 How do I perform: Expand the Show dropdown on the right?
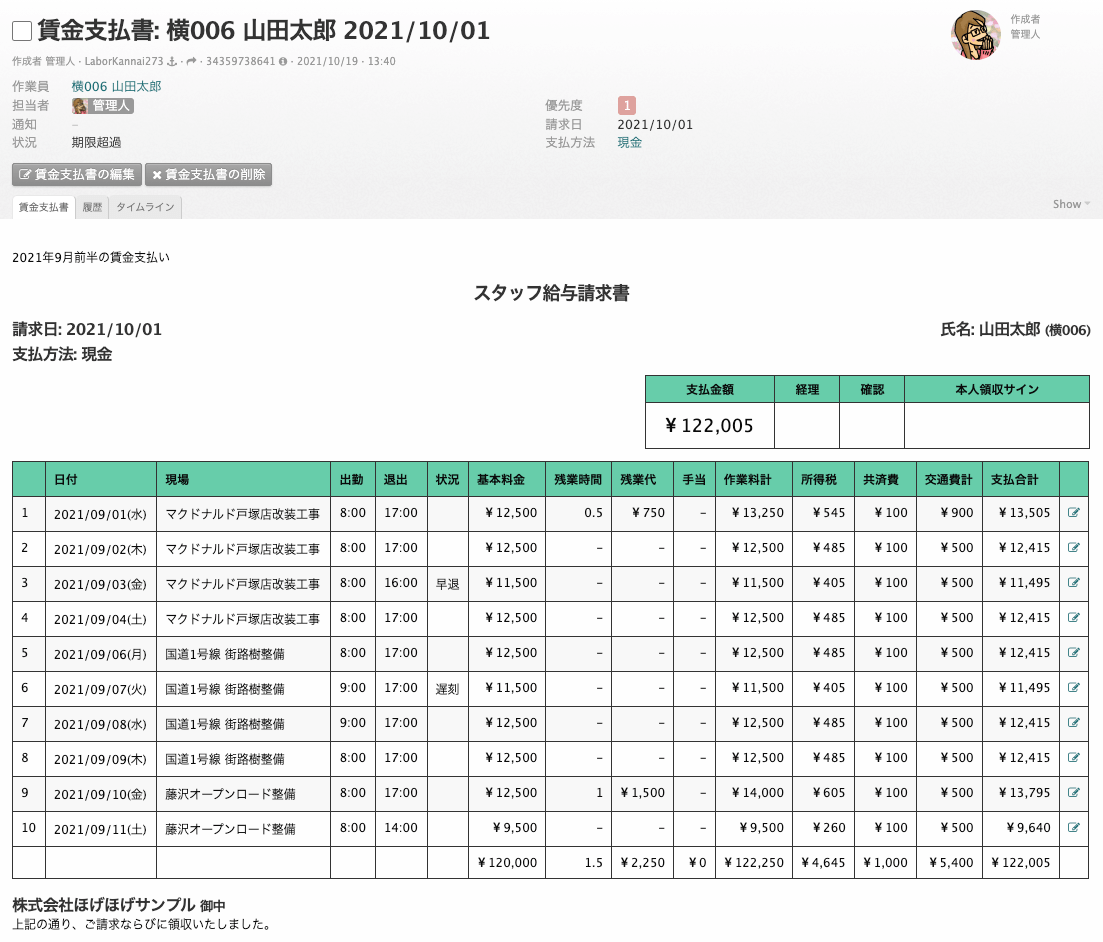pyautogui.click(x=1070, y=204)
